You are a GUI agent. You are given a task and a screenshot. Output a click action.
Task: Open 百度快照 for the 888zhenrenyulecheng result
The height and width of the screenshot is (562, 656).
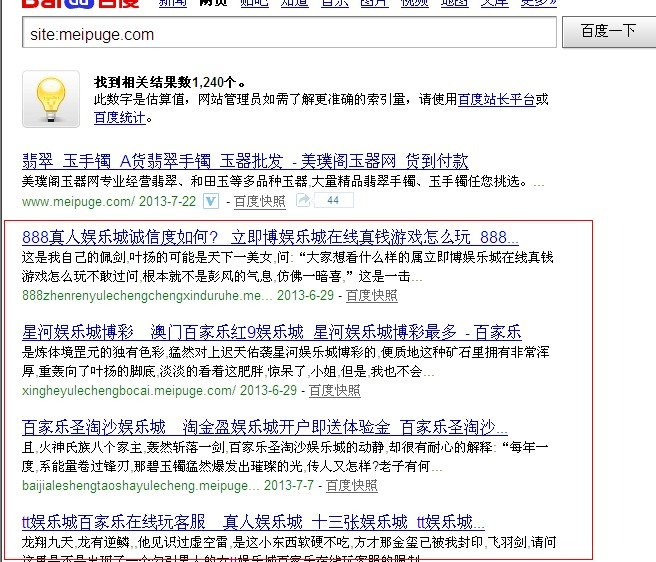[371, 296]
